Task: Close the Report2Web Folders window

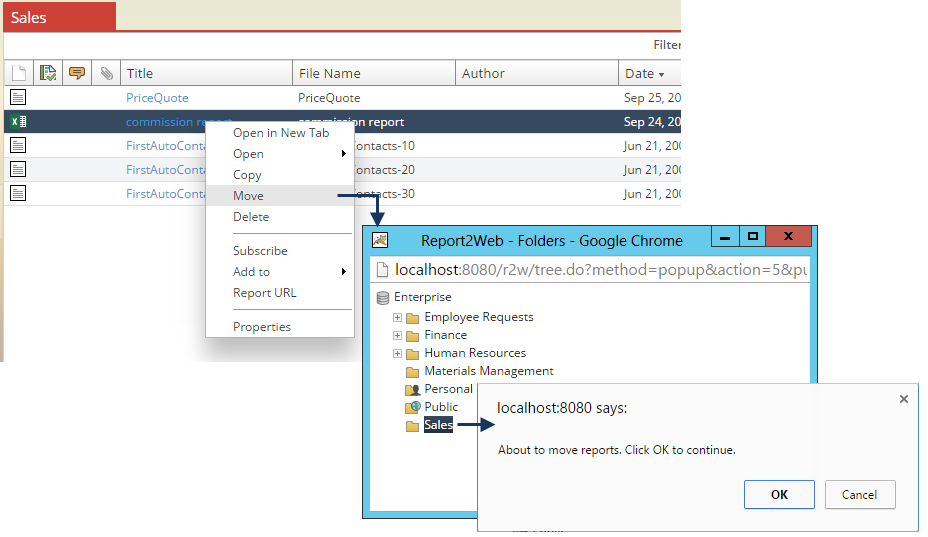Action: (x=788, y=237)
